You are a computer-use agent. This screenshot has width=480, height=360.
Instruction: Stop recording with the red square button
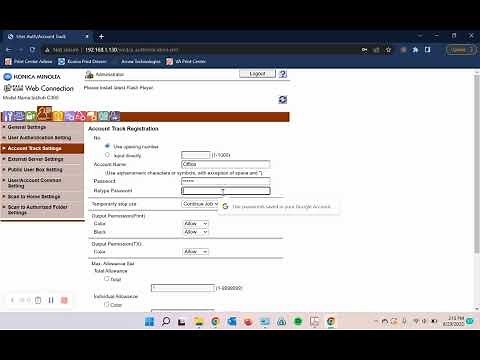64,300
